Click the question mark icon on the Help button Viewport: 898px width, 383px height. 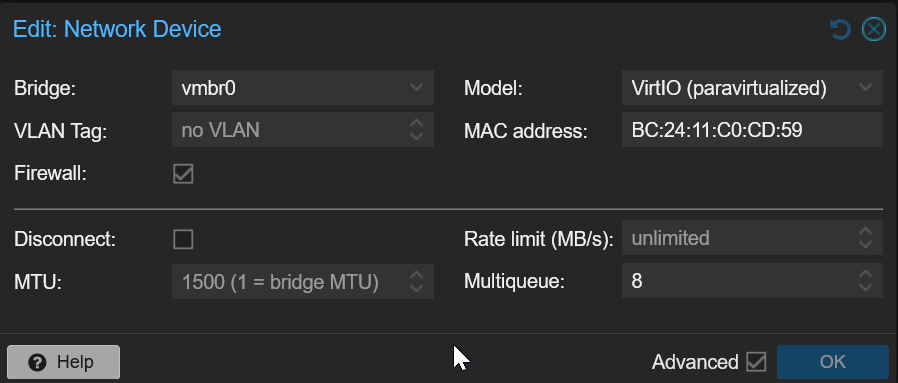coord(37,362)
